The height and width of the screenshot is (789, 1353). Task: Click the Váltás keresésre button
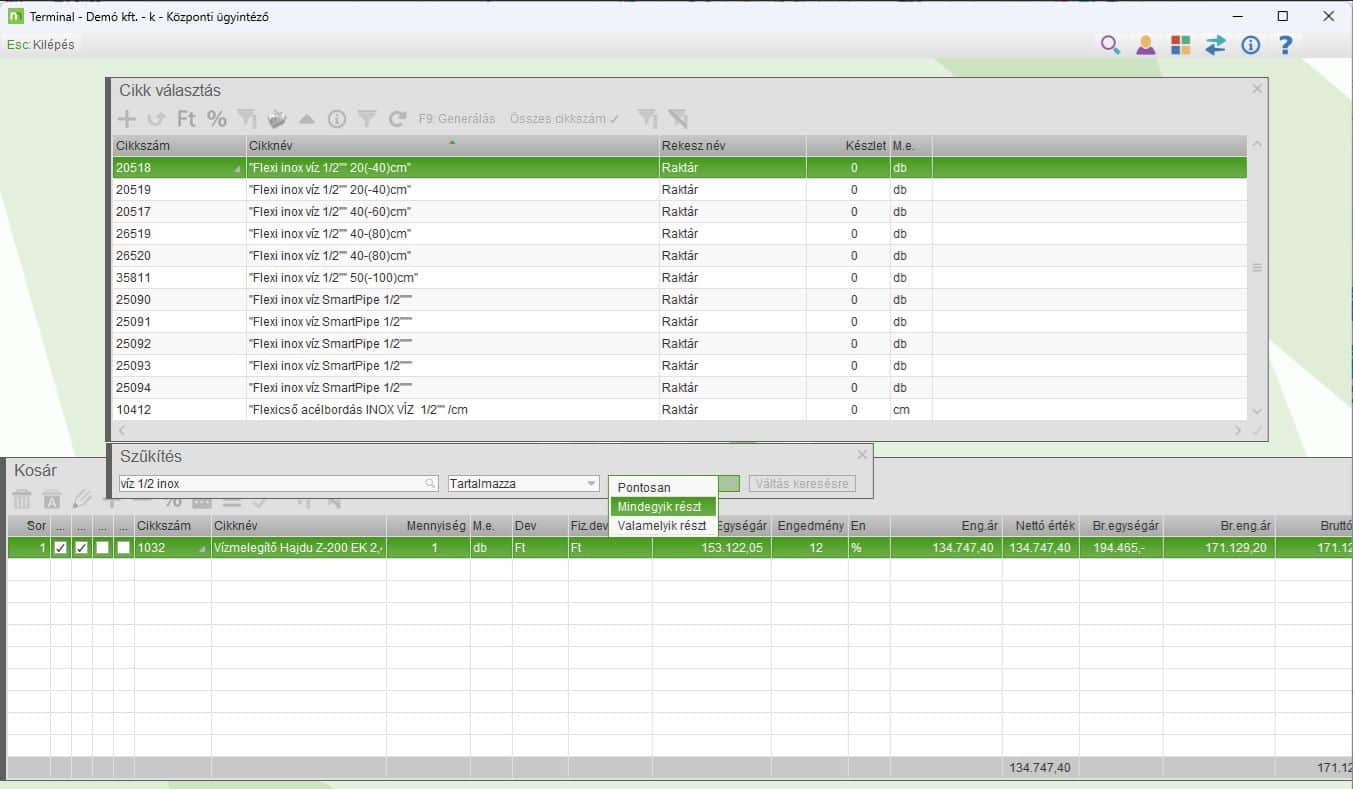click(x=802, y=484)
